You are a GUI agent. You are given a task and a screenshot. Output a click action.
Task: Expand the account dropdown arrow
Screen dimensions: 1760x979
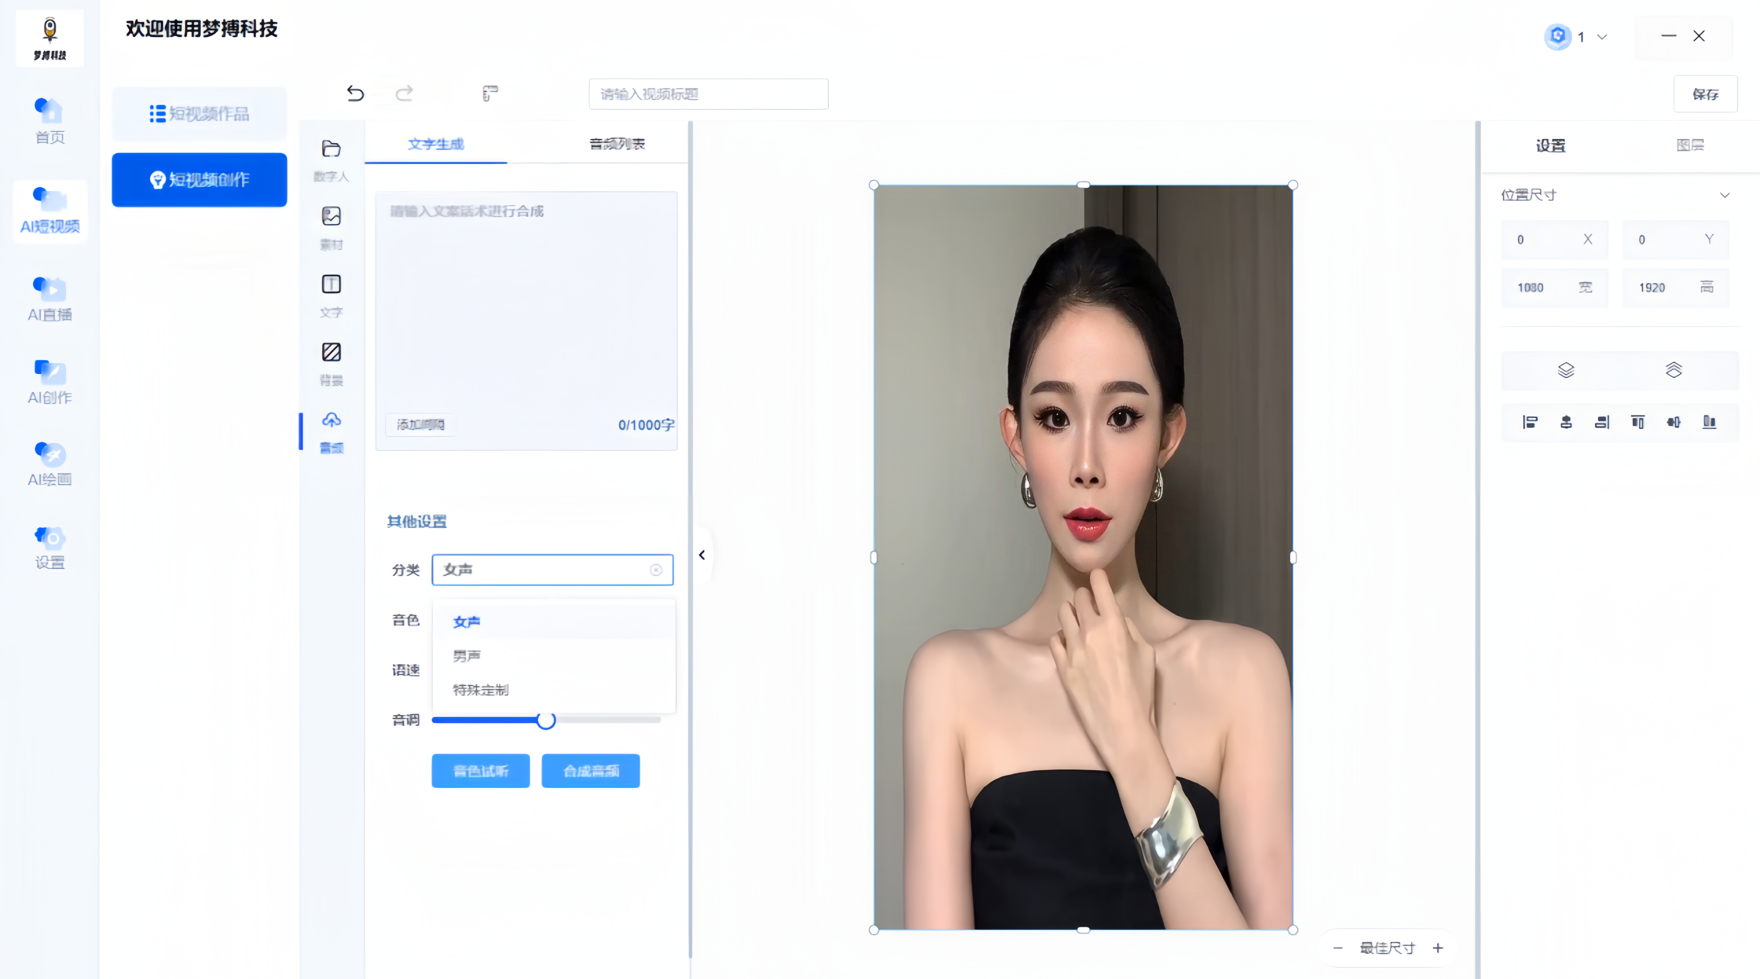click(1602, 37)
